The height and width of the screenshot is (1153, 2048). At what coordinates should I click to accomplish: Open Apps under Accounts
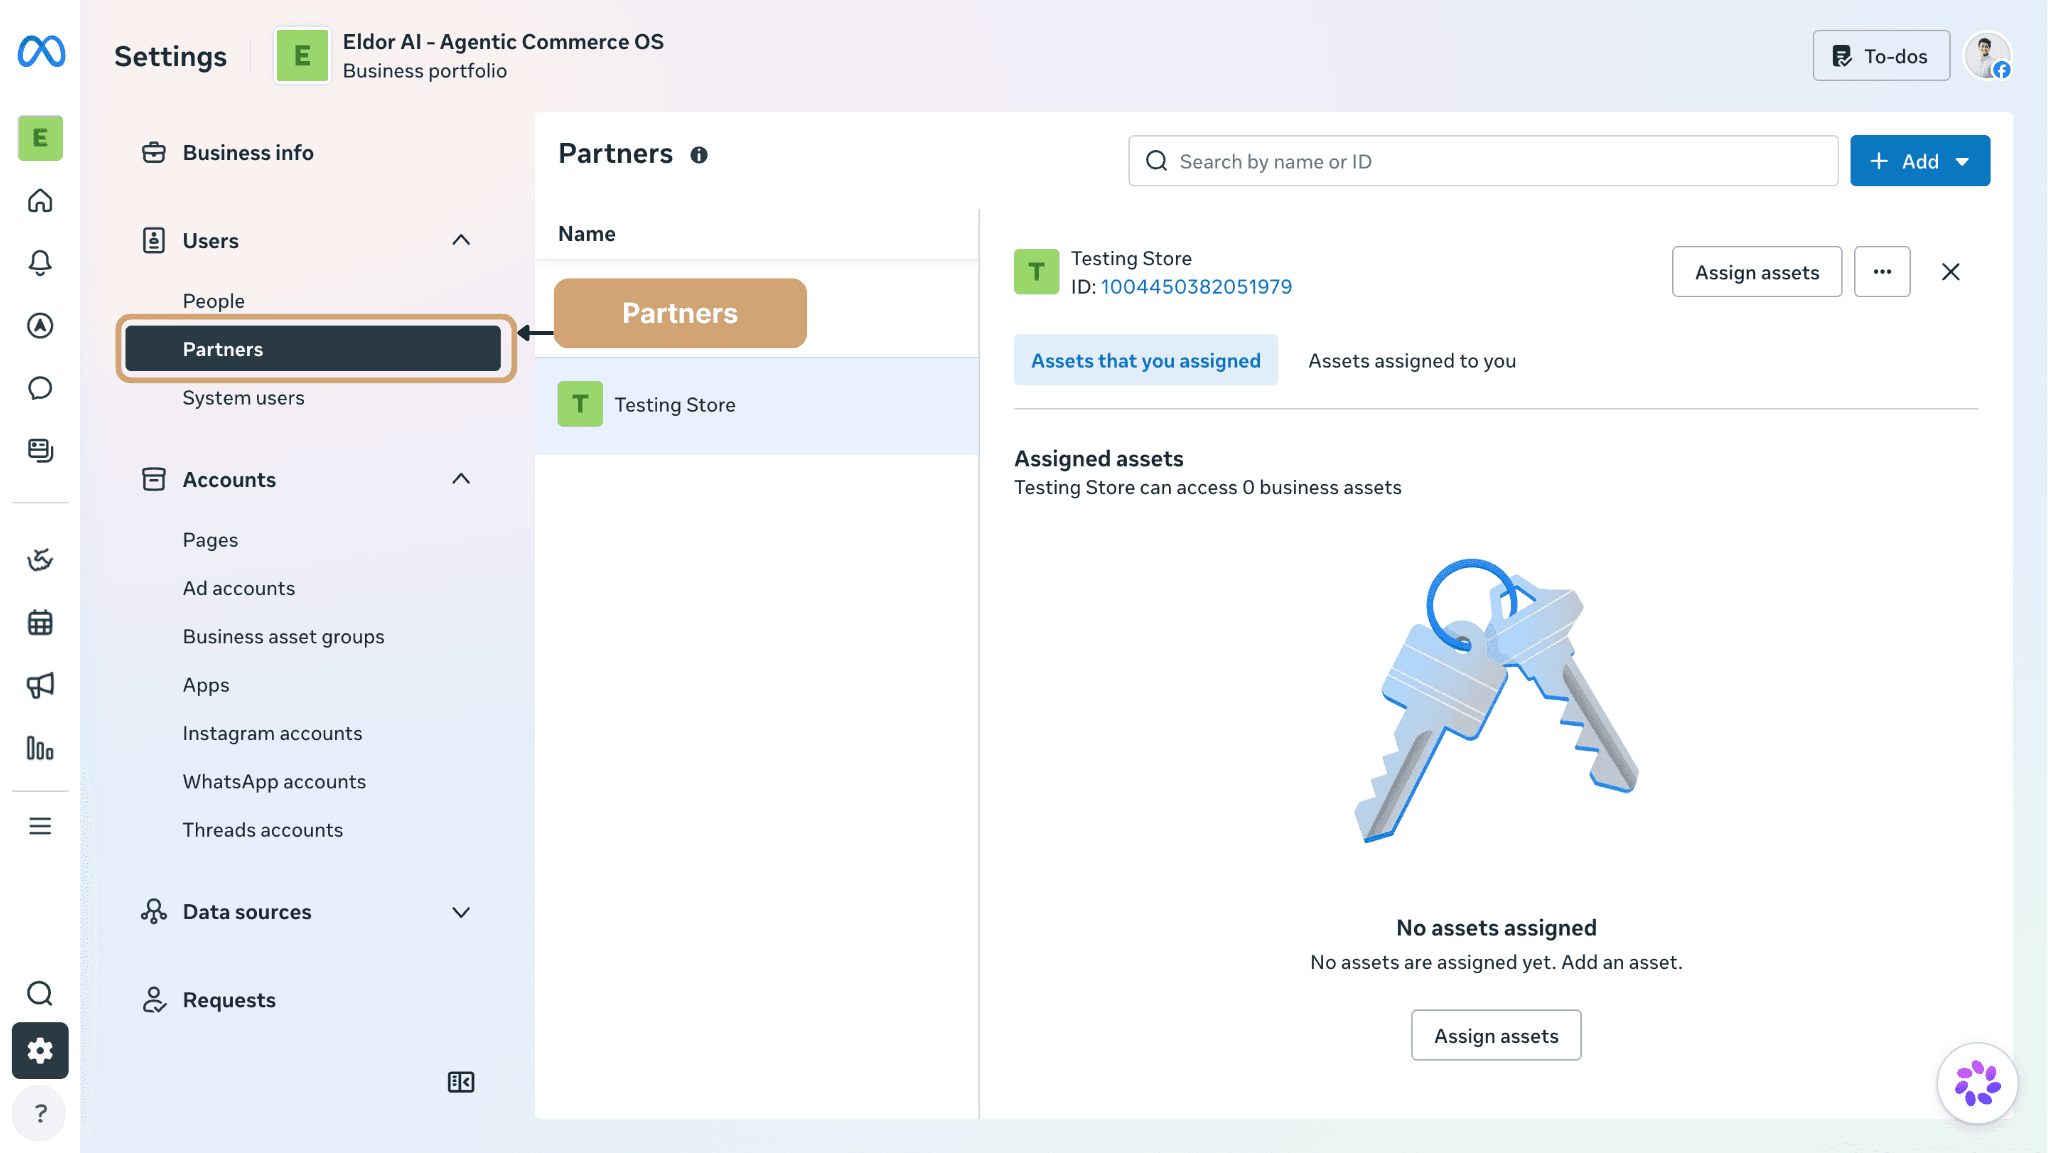[206, 685]
